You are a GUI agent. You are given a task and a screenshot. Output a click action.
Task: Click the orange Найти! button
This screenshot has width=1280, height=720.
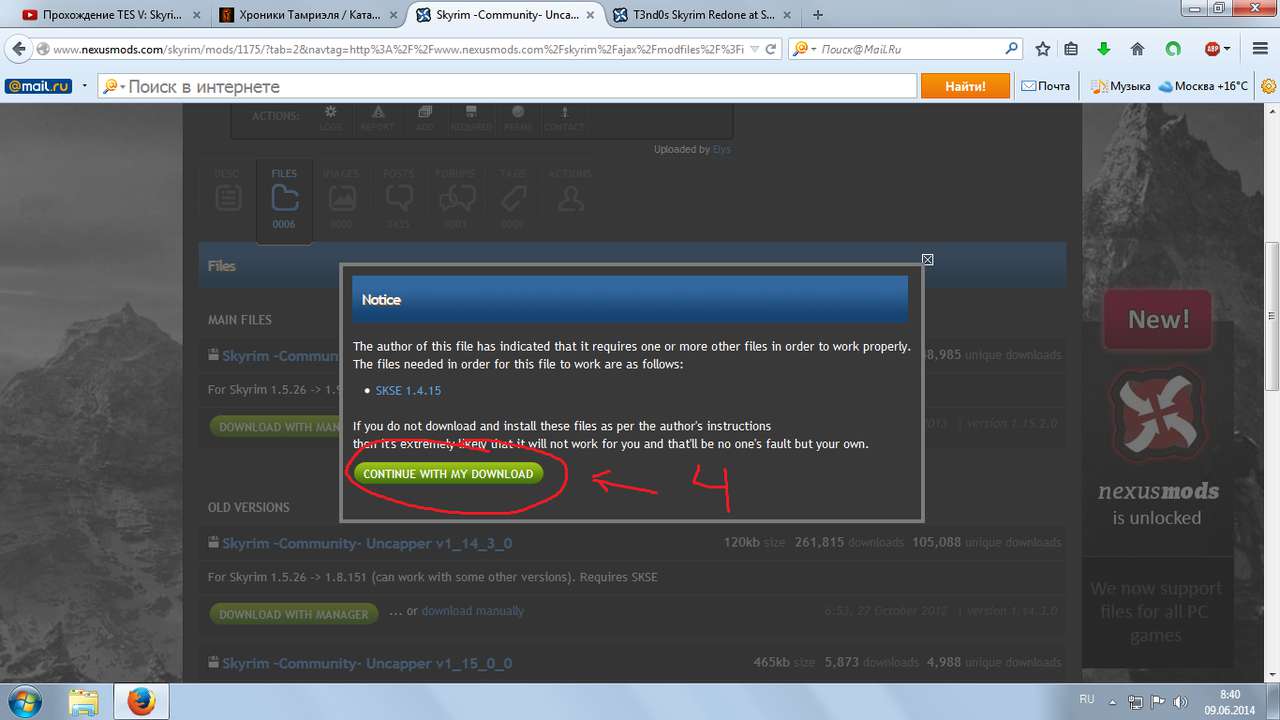click(965, 86)
